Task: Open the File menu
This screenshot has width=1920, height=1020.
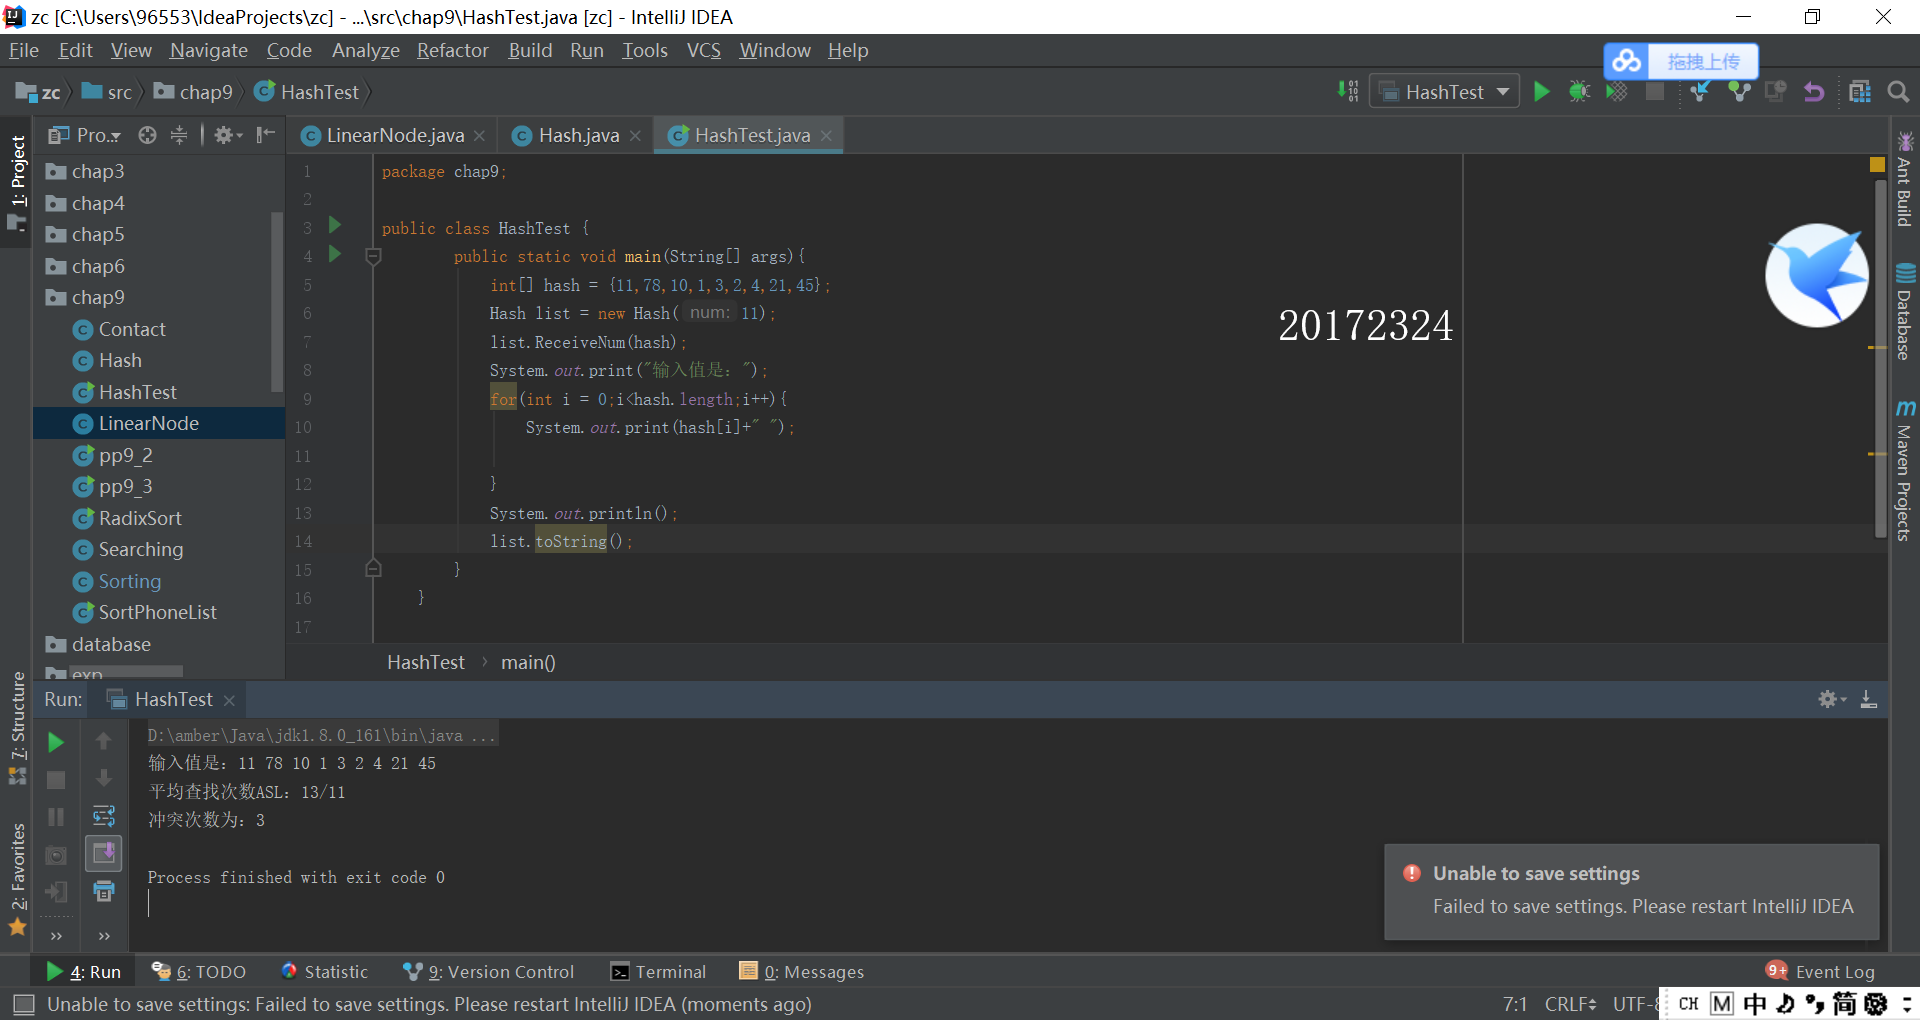Action: pos(23,50)
